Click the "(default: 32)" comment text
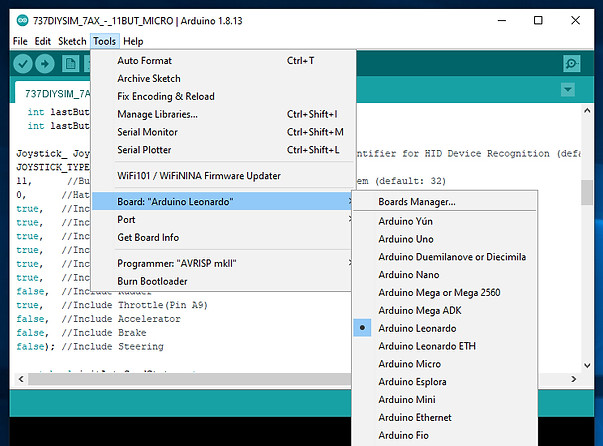This screenshot has height=446, width=603. pos(410,181)
